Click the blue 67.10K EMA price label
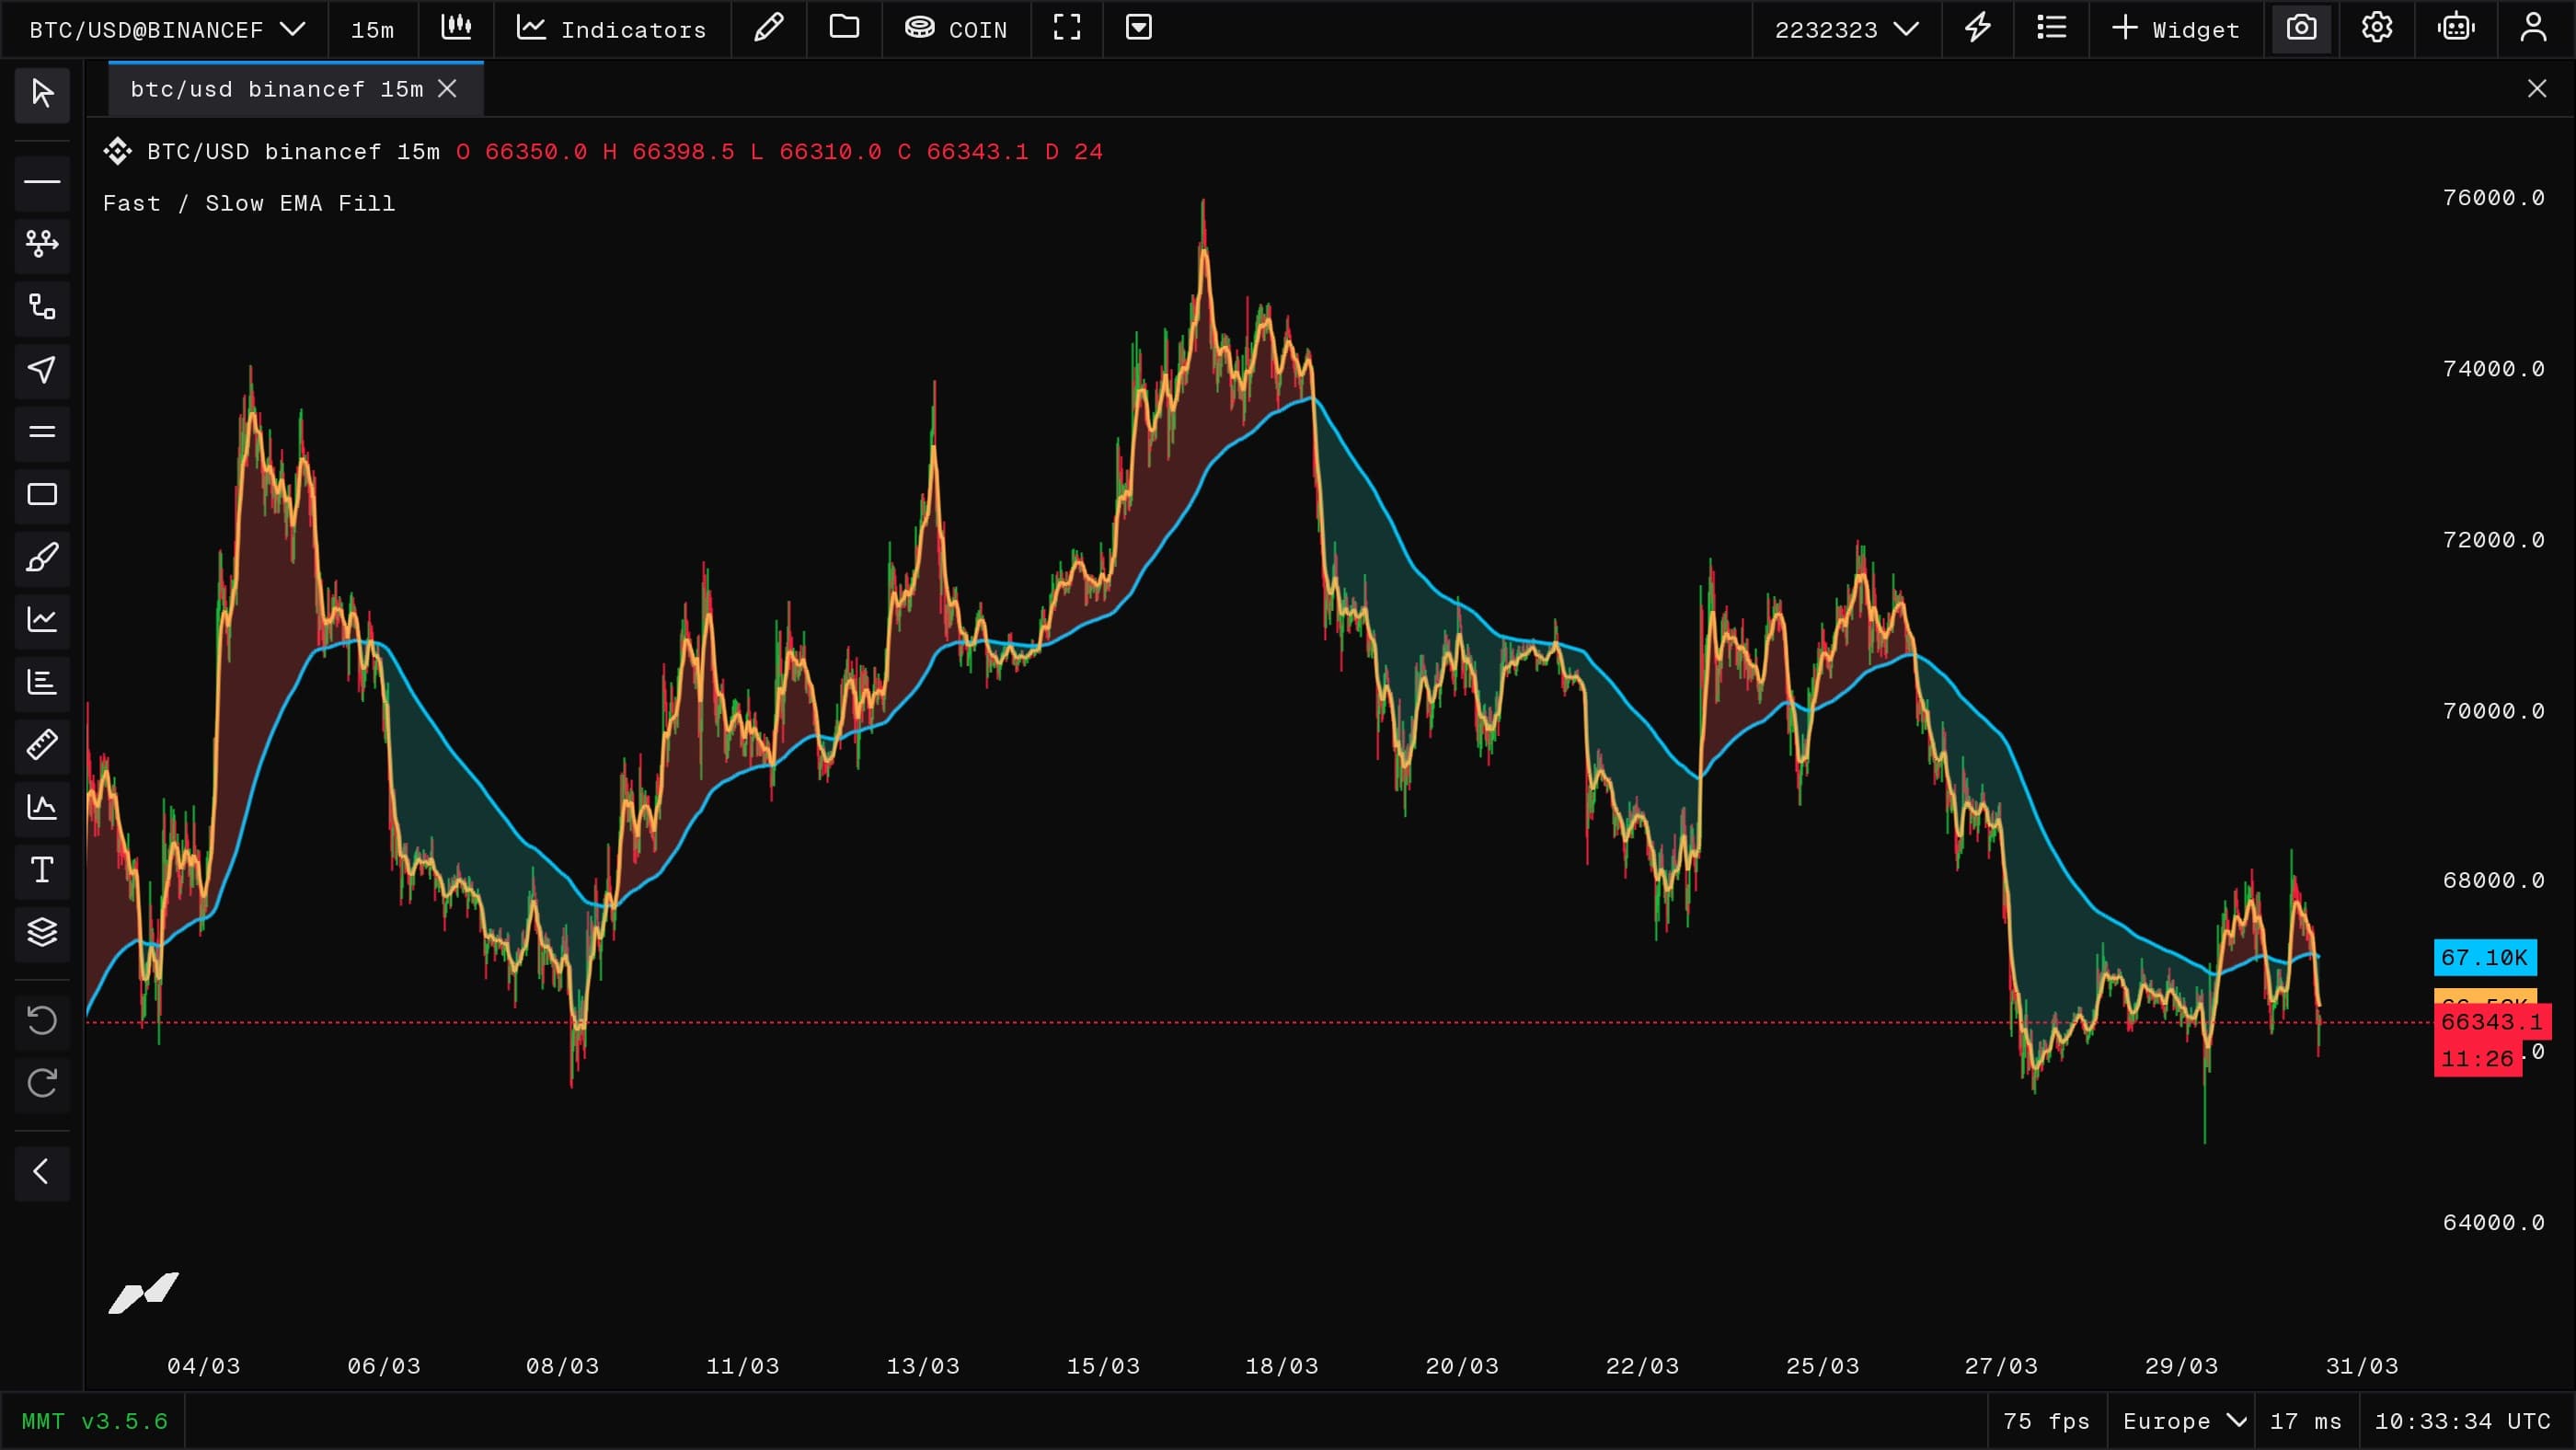2576x1450 pixels. click(x=2485, y=957)
